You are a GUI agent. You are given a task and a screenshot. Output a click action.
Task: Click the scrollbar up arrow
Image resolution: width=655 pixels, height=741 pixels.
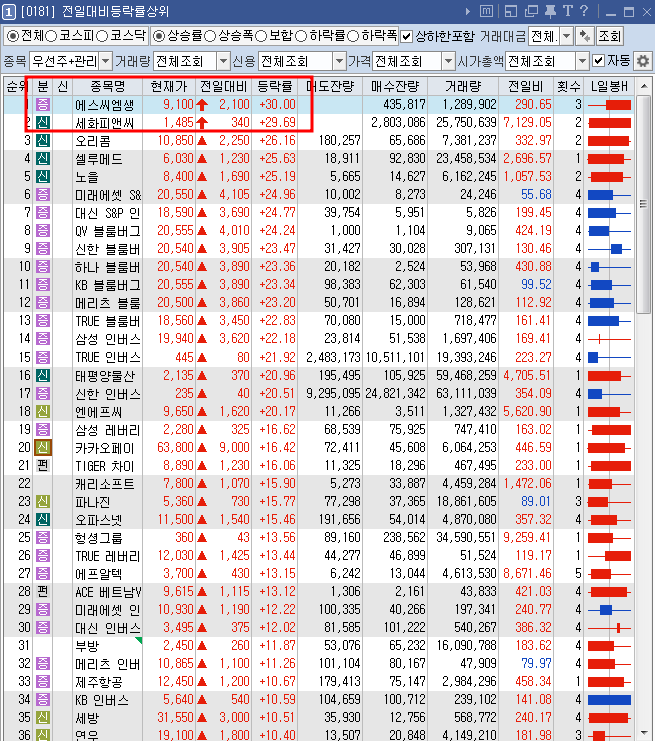point(643,86)
